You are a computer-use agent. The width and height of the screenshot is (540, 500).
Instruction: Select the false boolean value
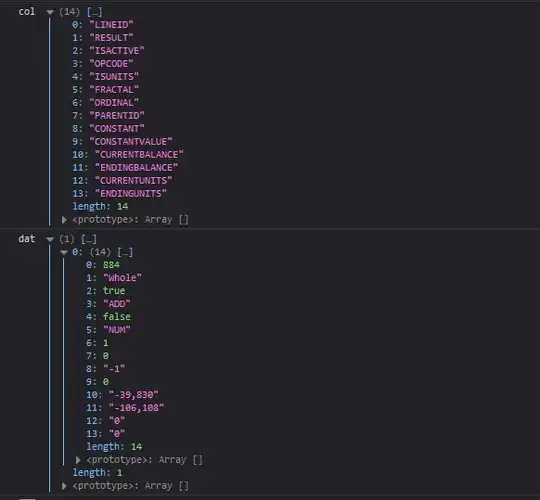pyautogui.click(x=117, y=316)
